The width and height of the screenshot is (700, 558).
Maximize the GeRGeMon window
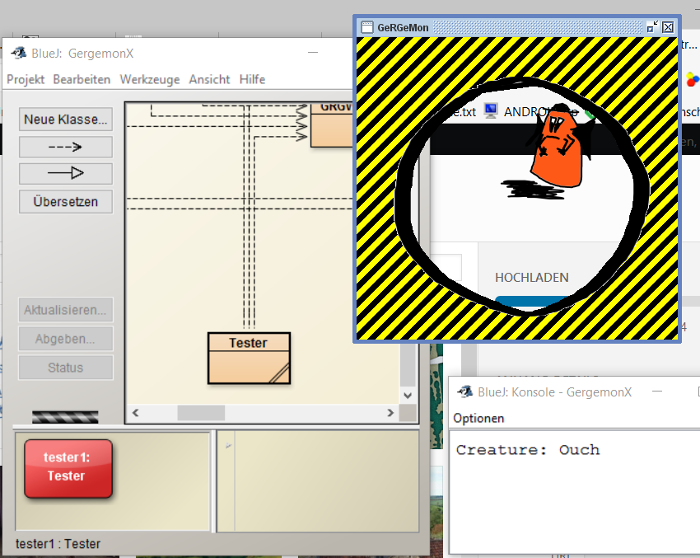tap(652, 27)
